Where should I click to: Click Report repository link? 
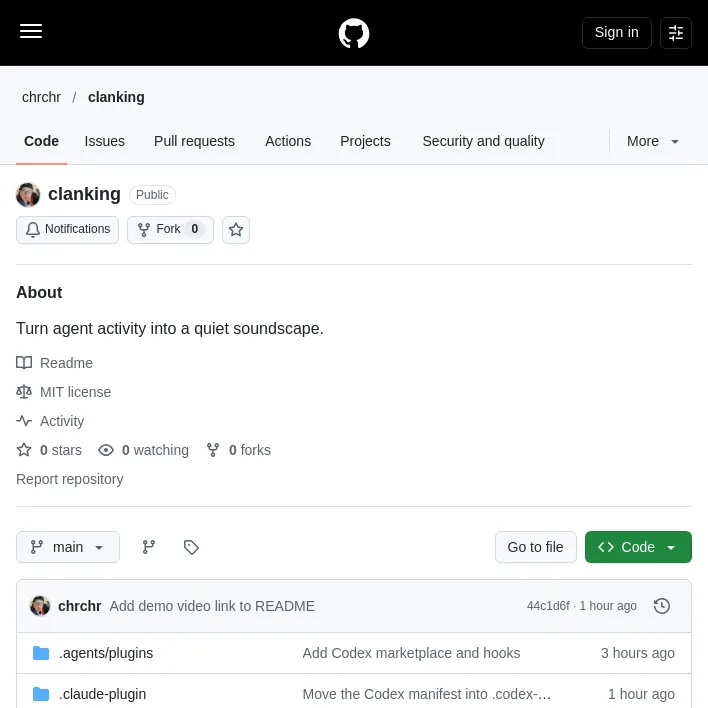pyautogui.click(x=70, y=479)
